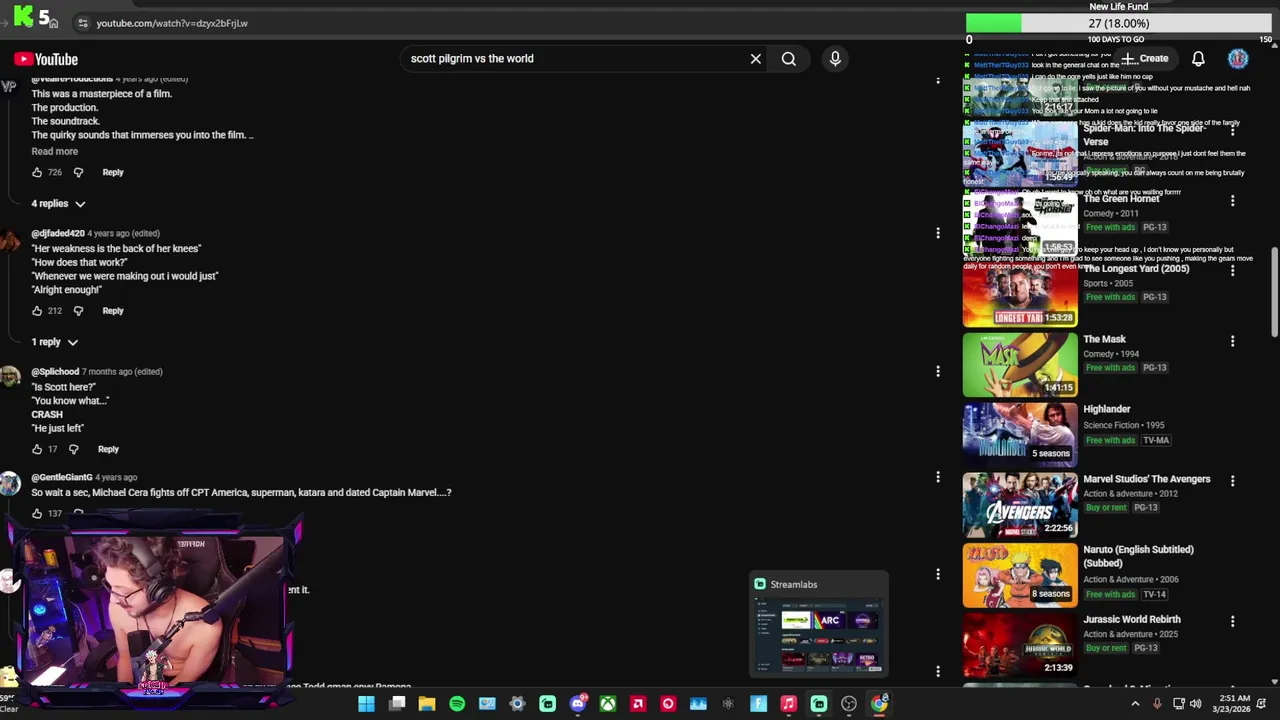Expand the '1 reply' thread
Screen dimensions: 1280x720
point(54,342)
